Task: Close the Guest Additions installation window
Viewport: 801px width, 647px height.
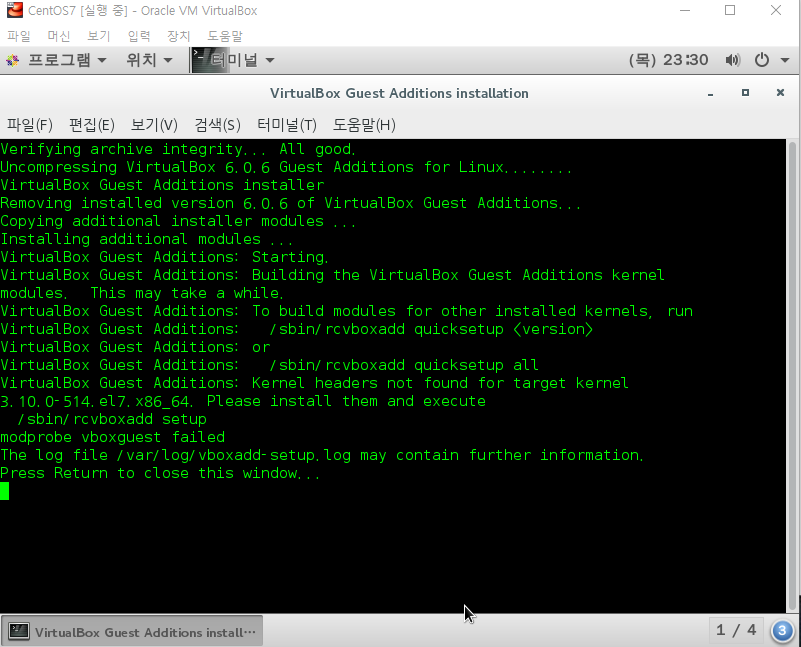Action: pos(780,92)
